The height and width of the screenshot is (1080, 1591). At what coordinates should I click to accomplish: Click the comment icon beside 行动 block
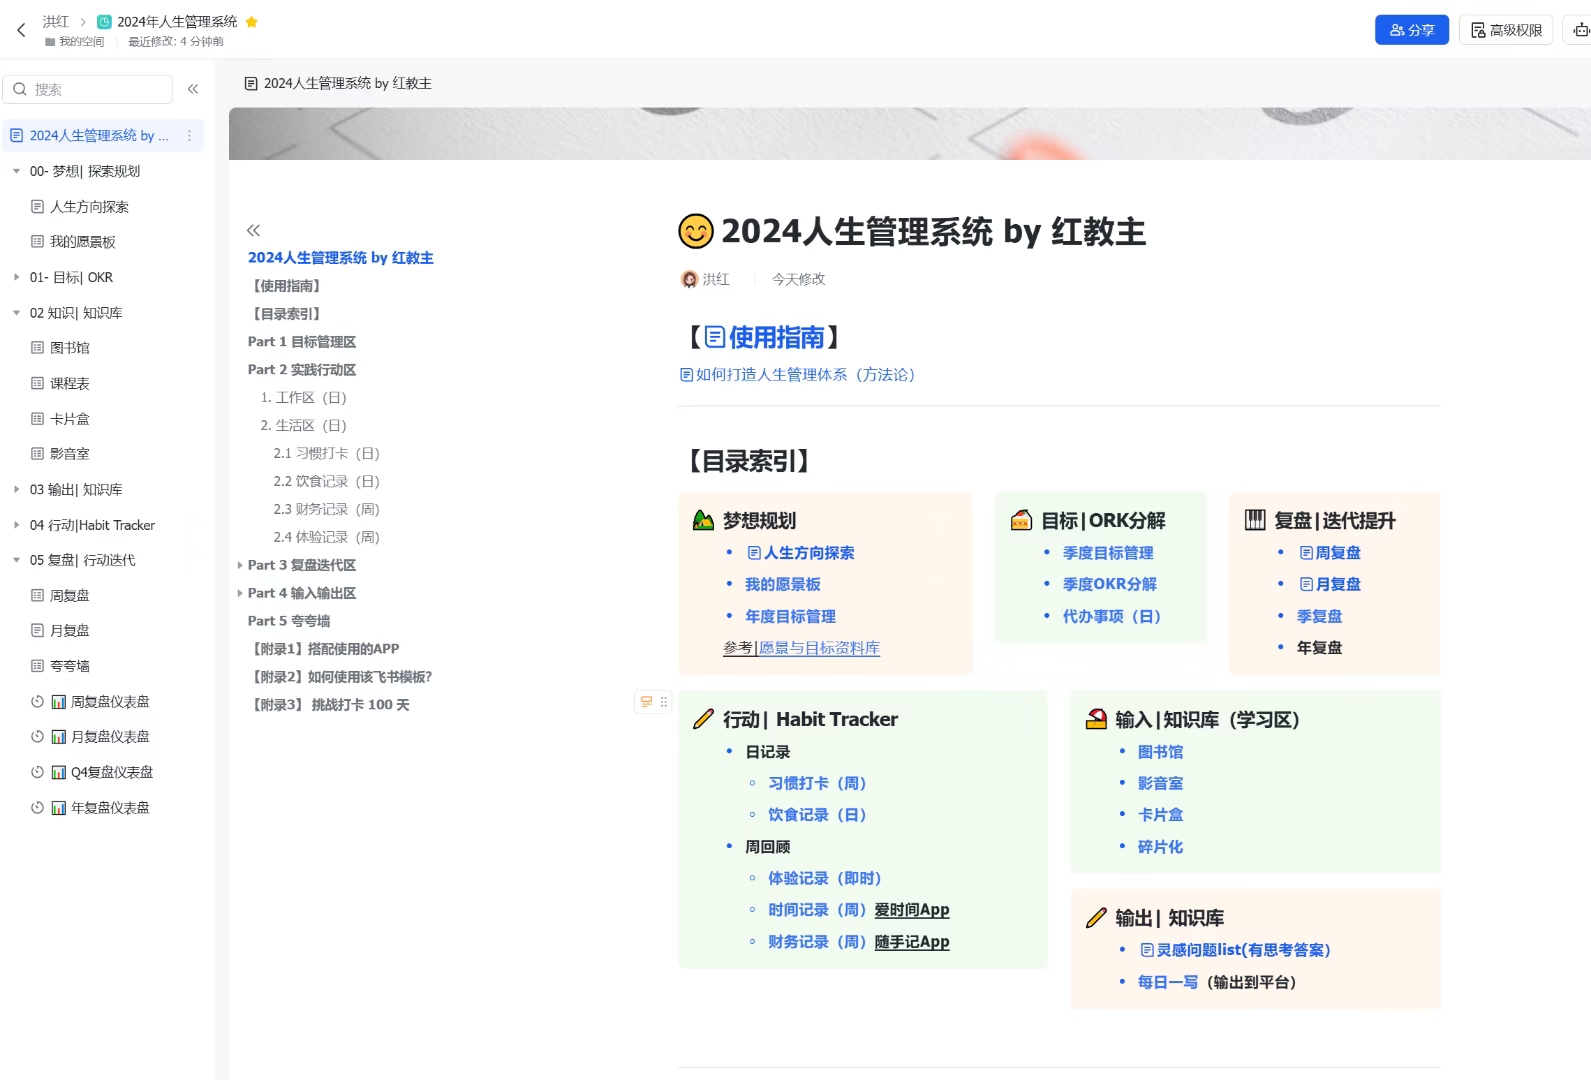646,702
